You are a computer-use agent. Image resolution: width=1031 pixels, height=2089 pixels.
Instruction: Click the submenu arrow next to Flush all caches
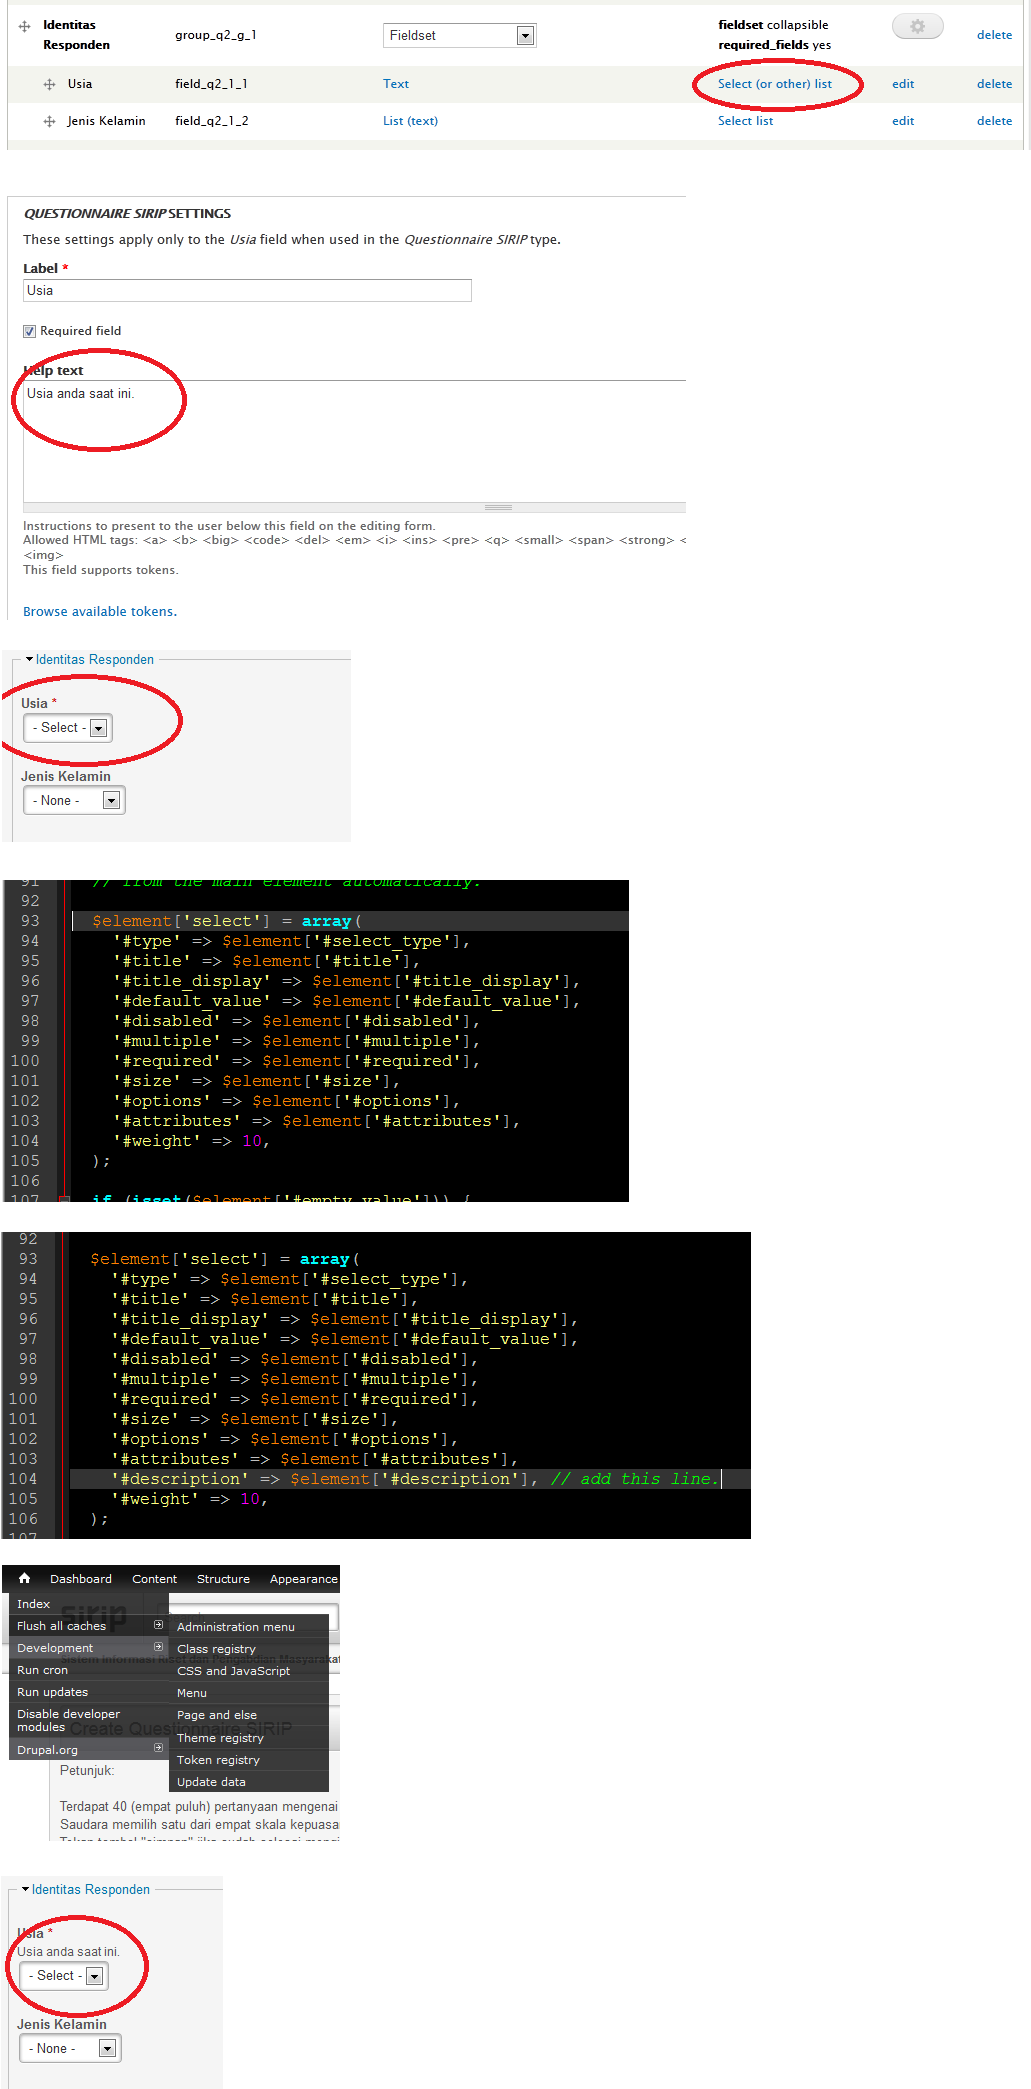click(158, 1625)
